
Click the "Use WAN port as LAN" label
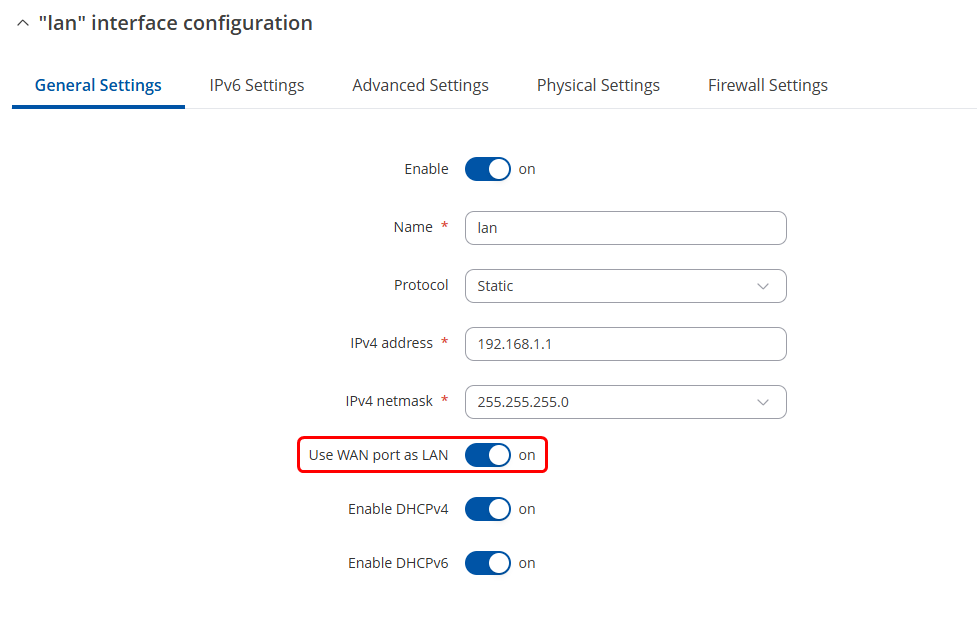click(x=378, y=455)
